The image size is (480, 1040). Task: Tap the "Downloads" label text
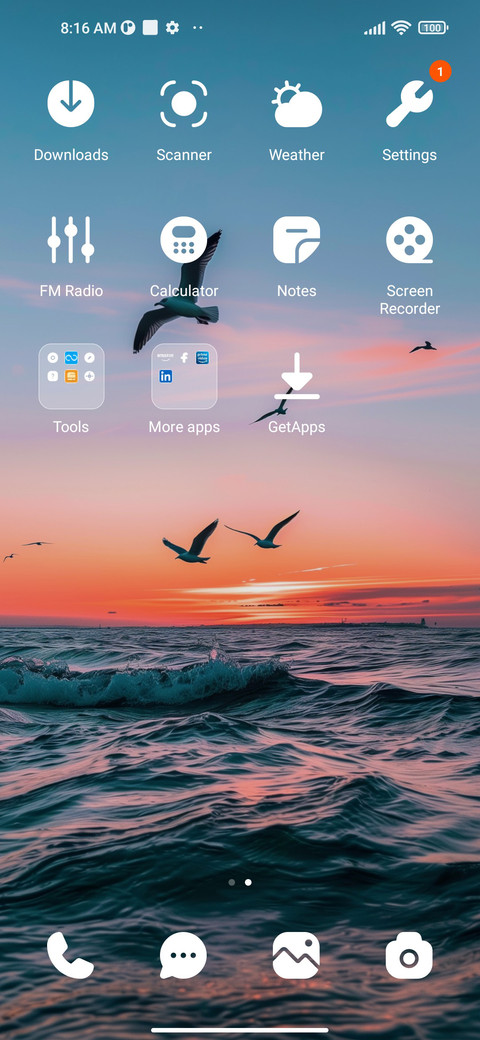tap(71, 155)
